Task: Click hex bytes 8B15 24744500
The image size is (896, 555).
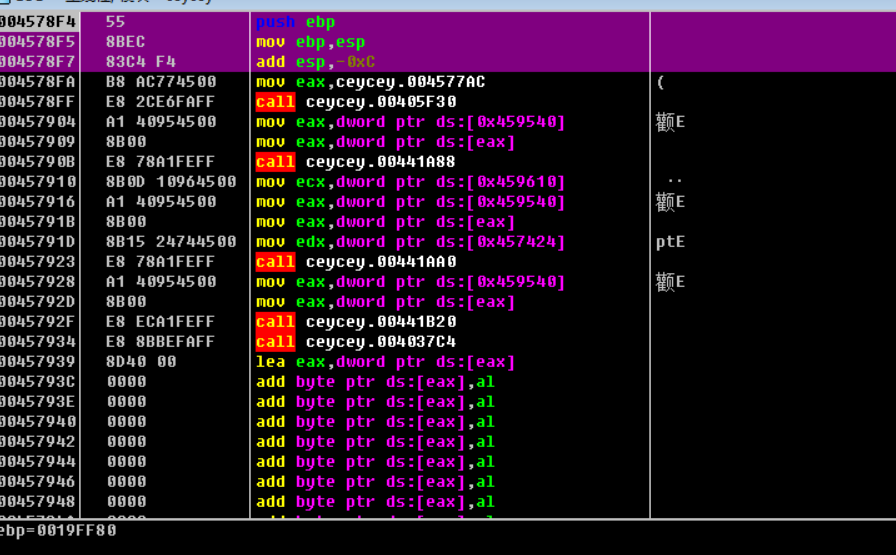Action: (171, 242)
